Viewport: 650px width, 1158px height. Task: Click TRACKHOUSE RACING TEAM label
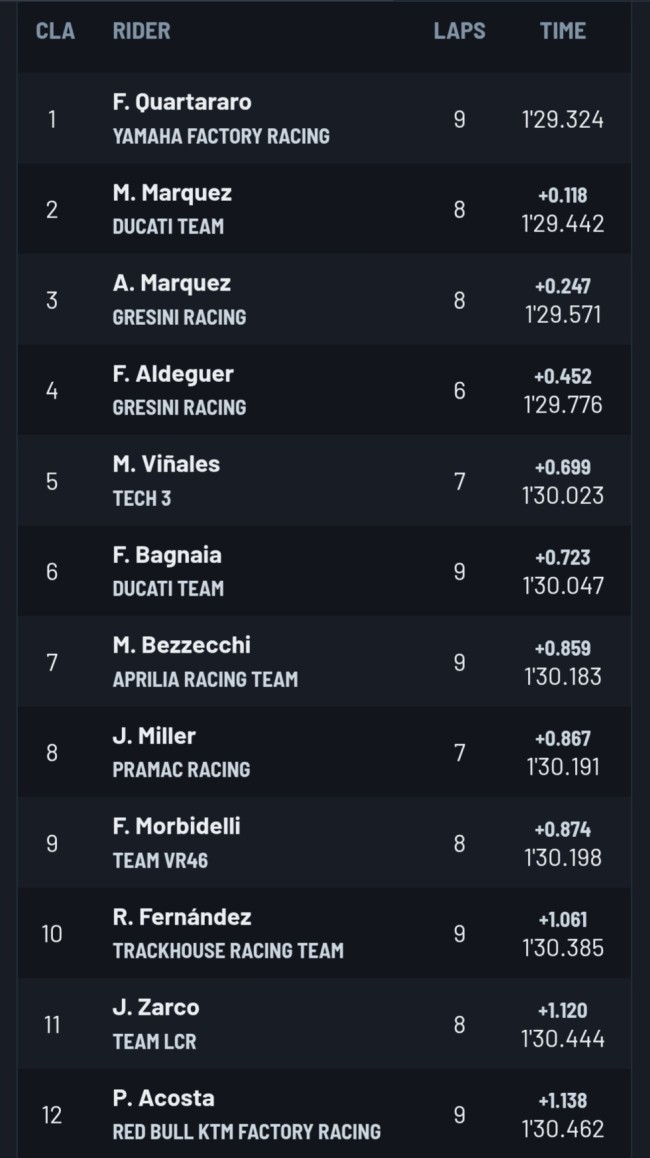(x=228, y=950)
